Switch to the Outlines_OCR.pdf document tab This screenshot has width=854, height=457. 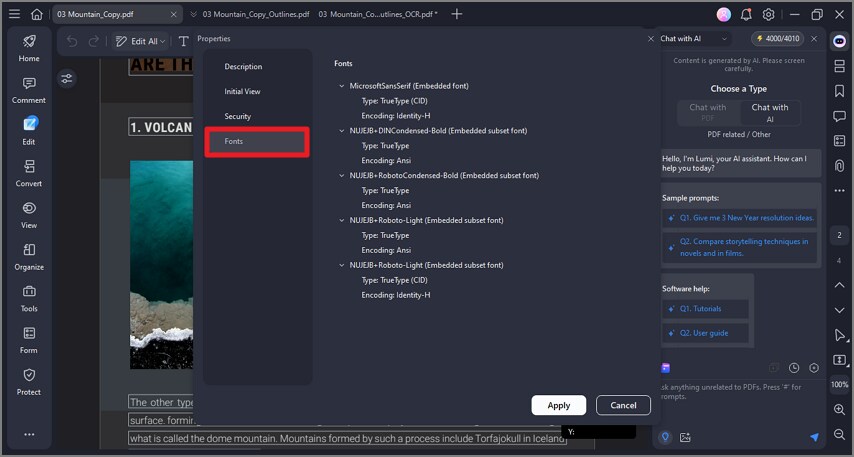pos(377,14)
